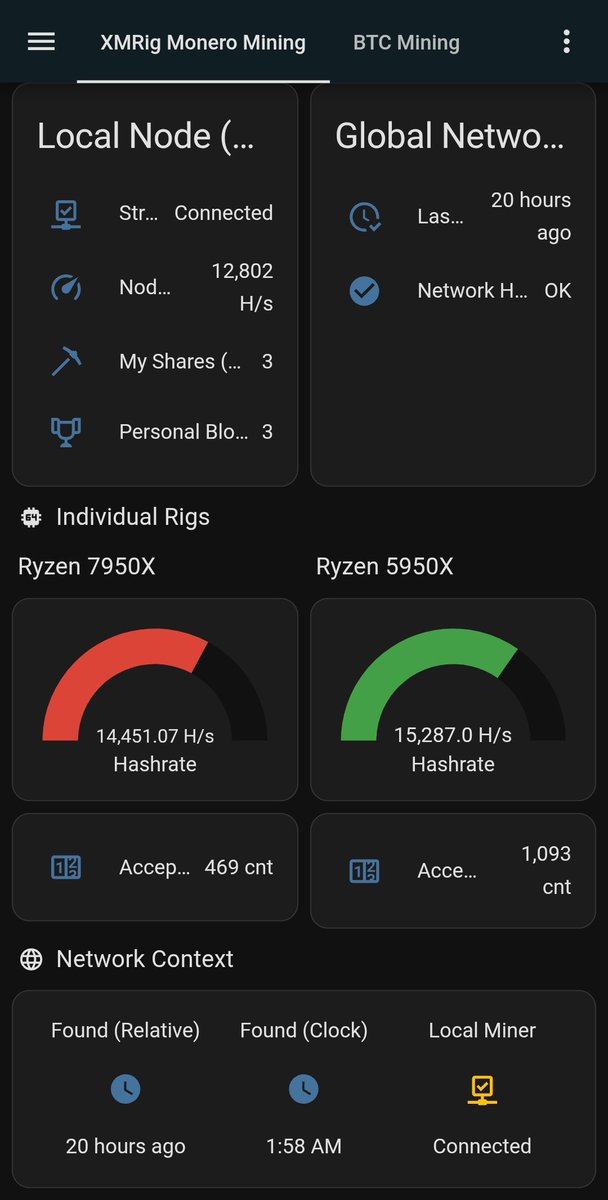This screenshot has width=608, height=1200.
Task: Click the My Shares pickaxe icon
Action: [66, 361]
